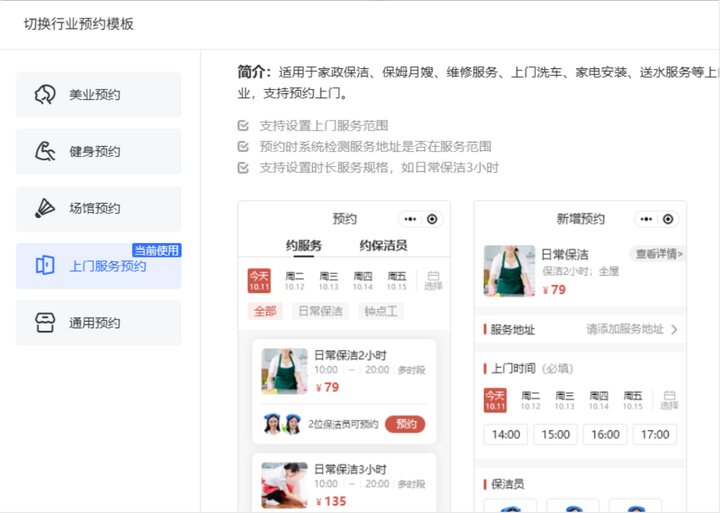Switch to the 约保洁员 tab
Image resolution: width=720 pixels, height=513 pixels.
(x=383, y=245)
